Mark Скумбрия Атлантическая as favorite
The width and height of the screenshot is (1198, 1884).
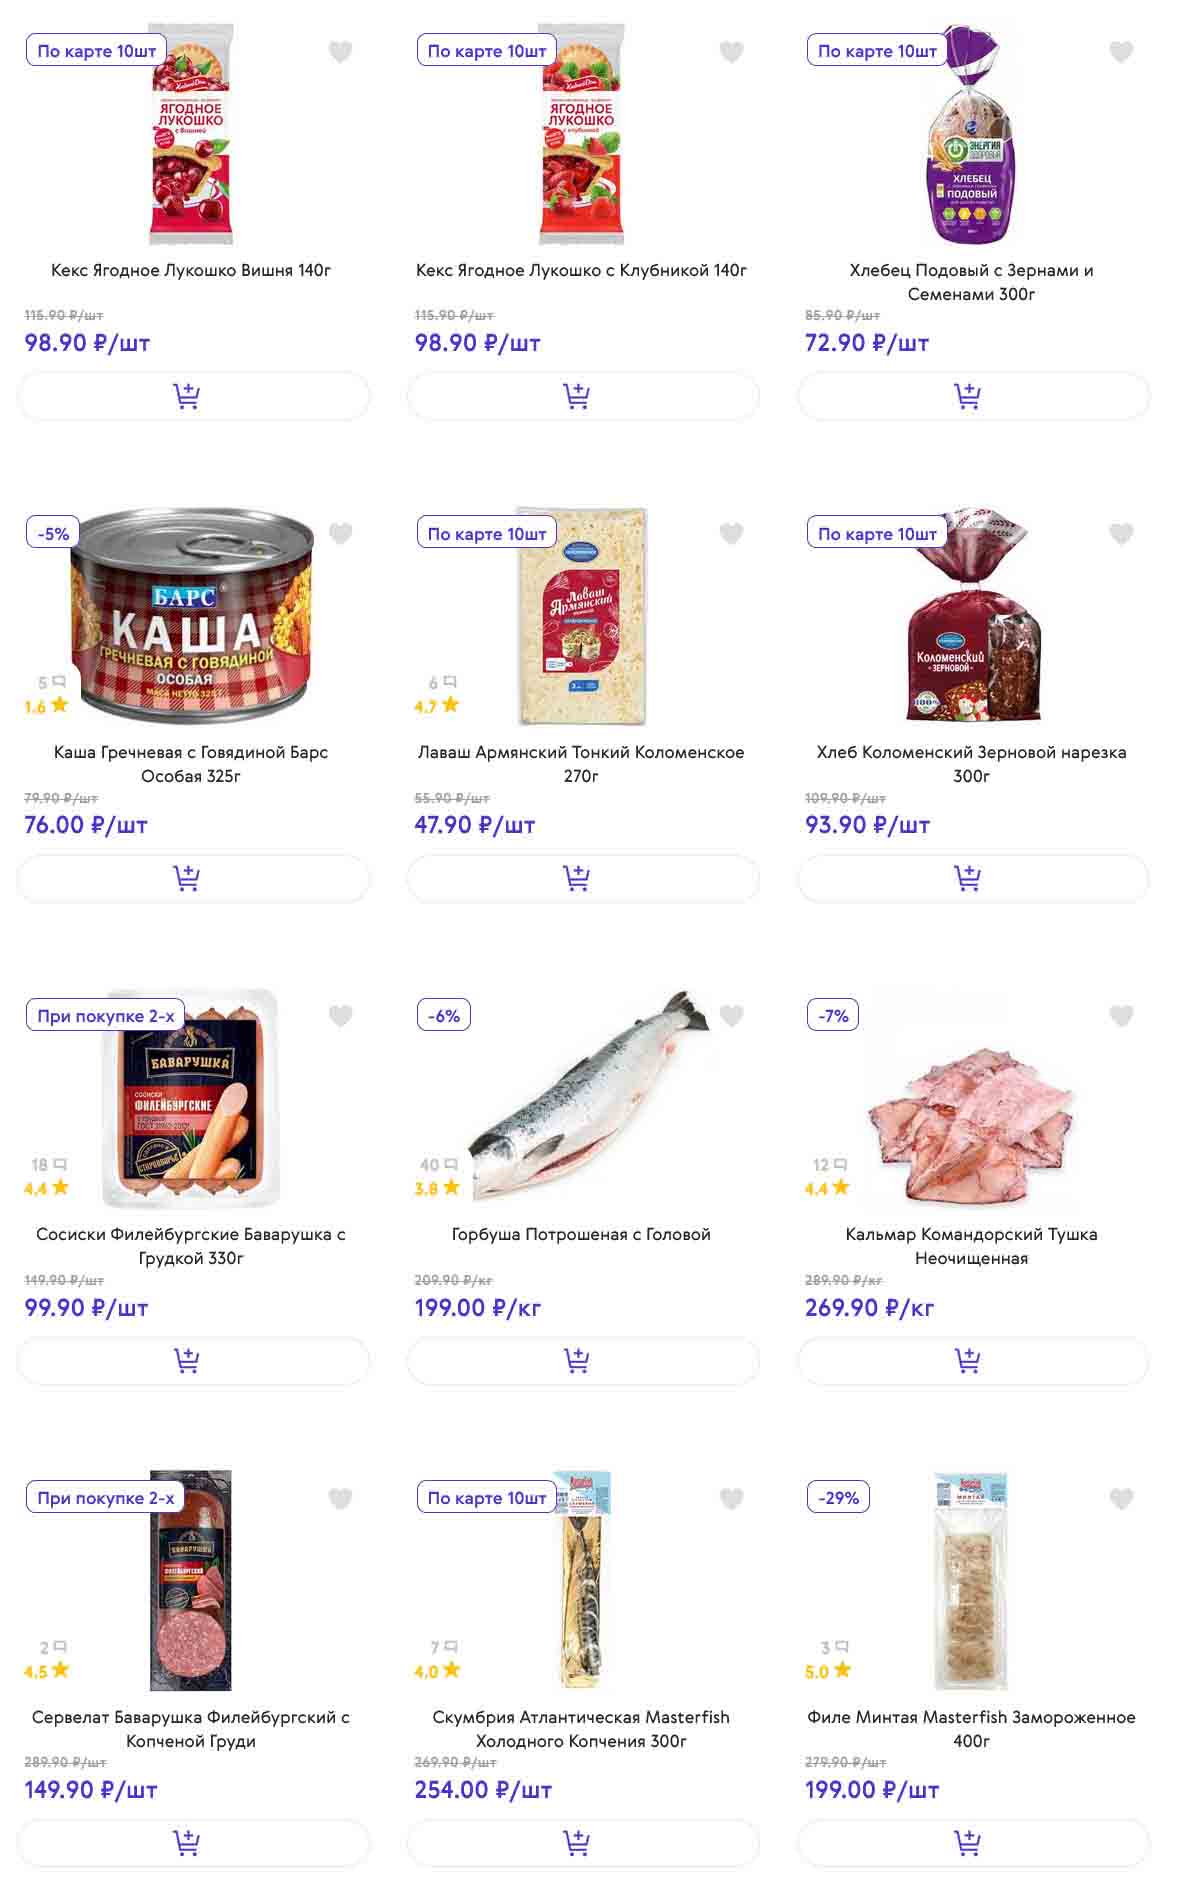pos(731,1498)
